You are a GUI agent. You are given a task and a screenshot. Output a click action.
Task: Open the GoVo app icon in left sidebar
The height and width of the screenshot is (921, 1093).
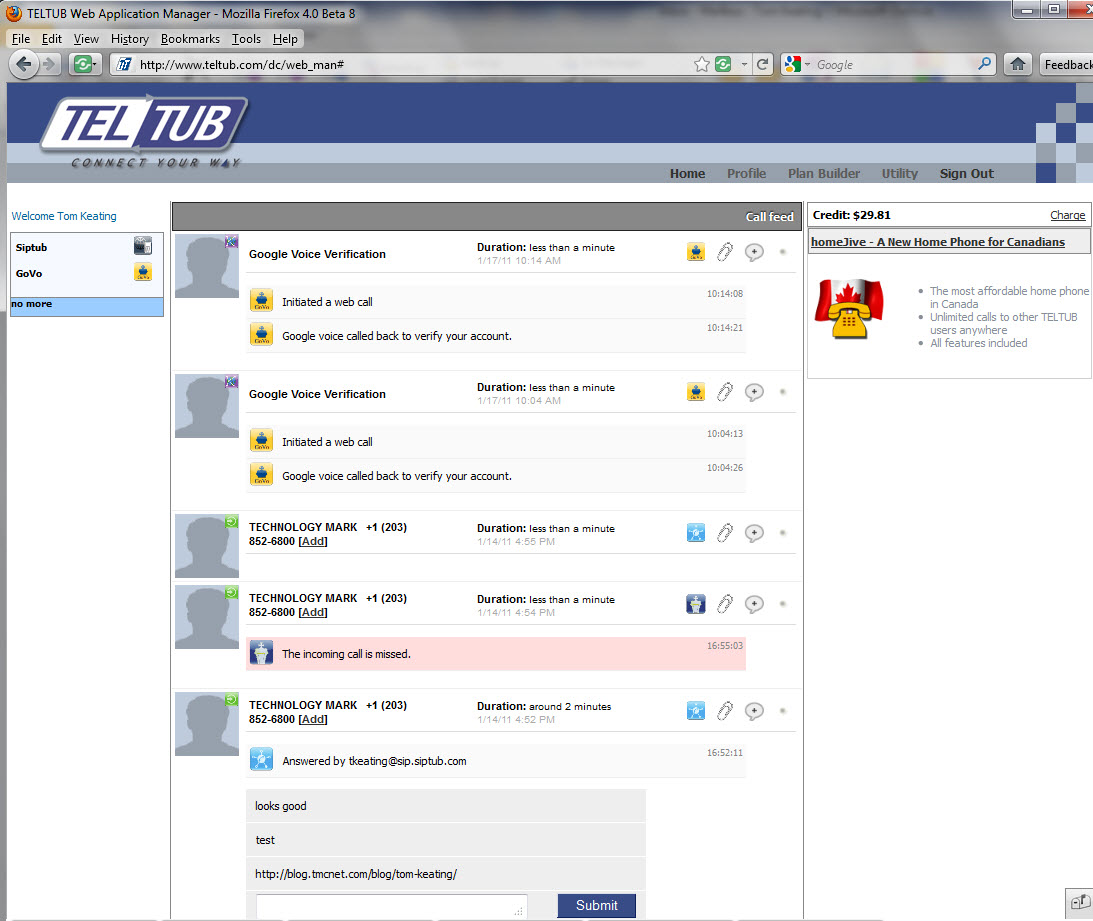[143, 273]
